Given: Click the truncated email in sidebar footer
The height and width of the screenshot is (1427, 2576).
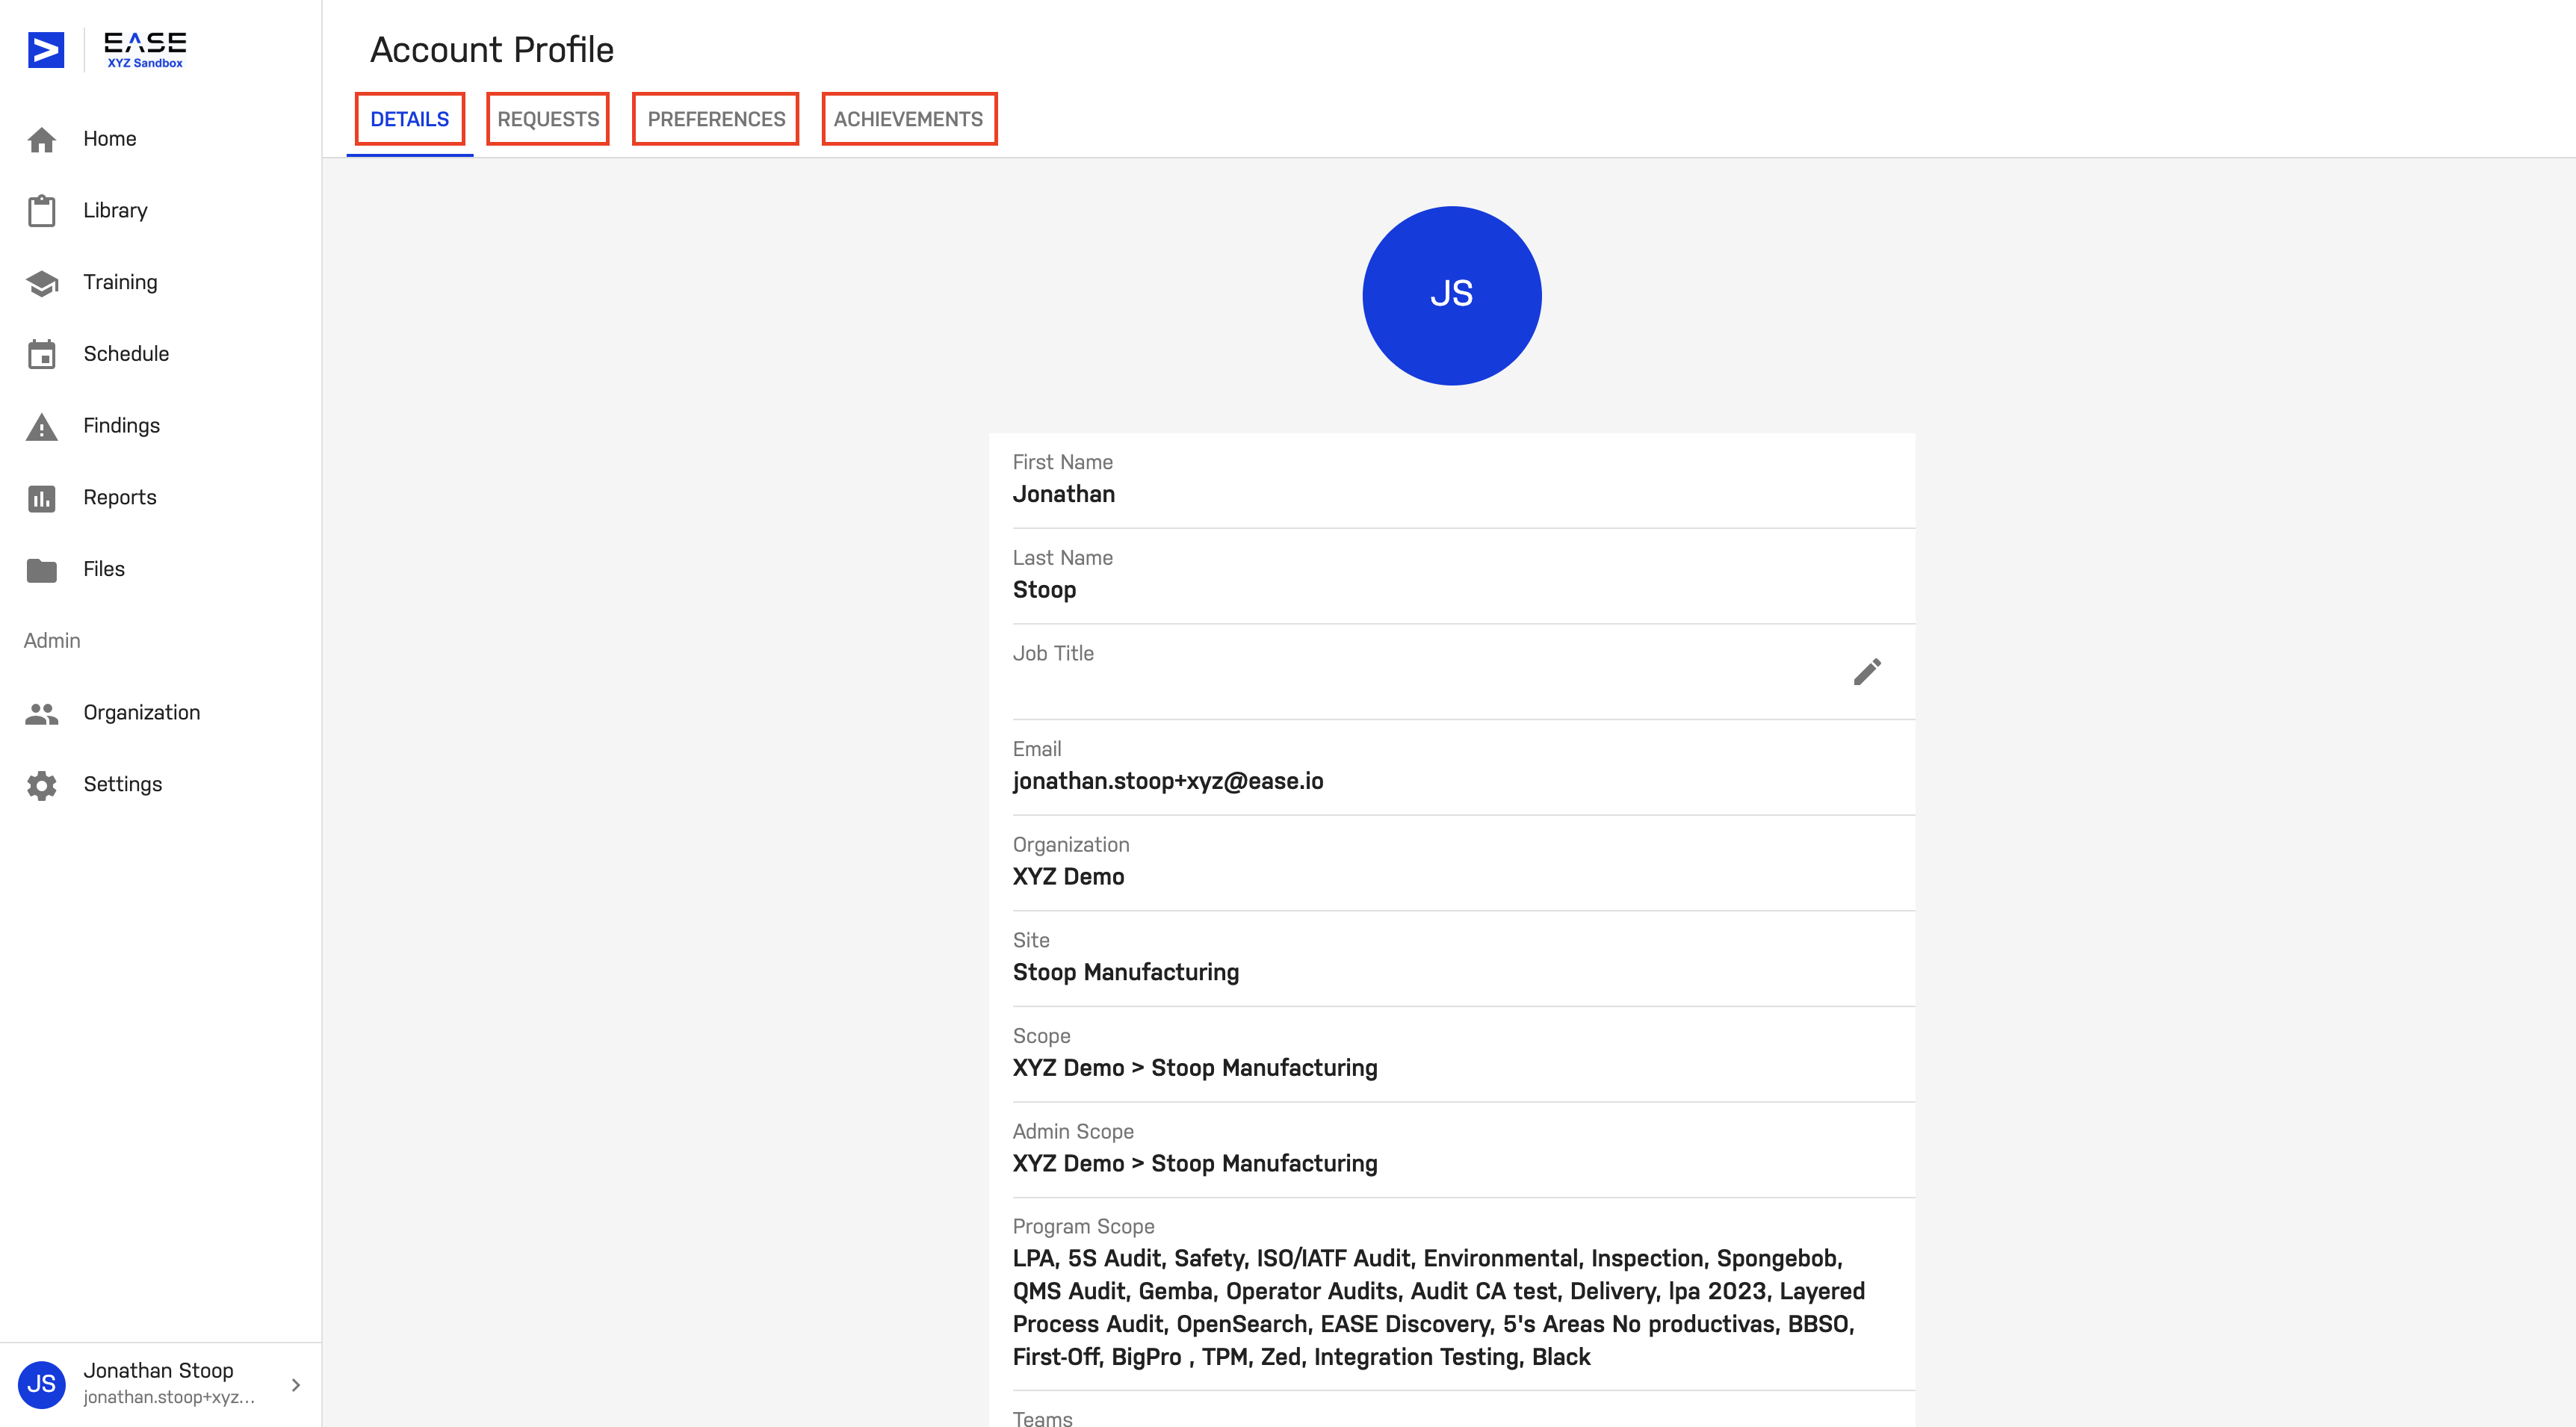Looking at the screenshot, I should point(169,1397).
